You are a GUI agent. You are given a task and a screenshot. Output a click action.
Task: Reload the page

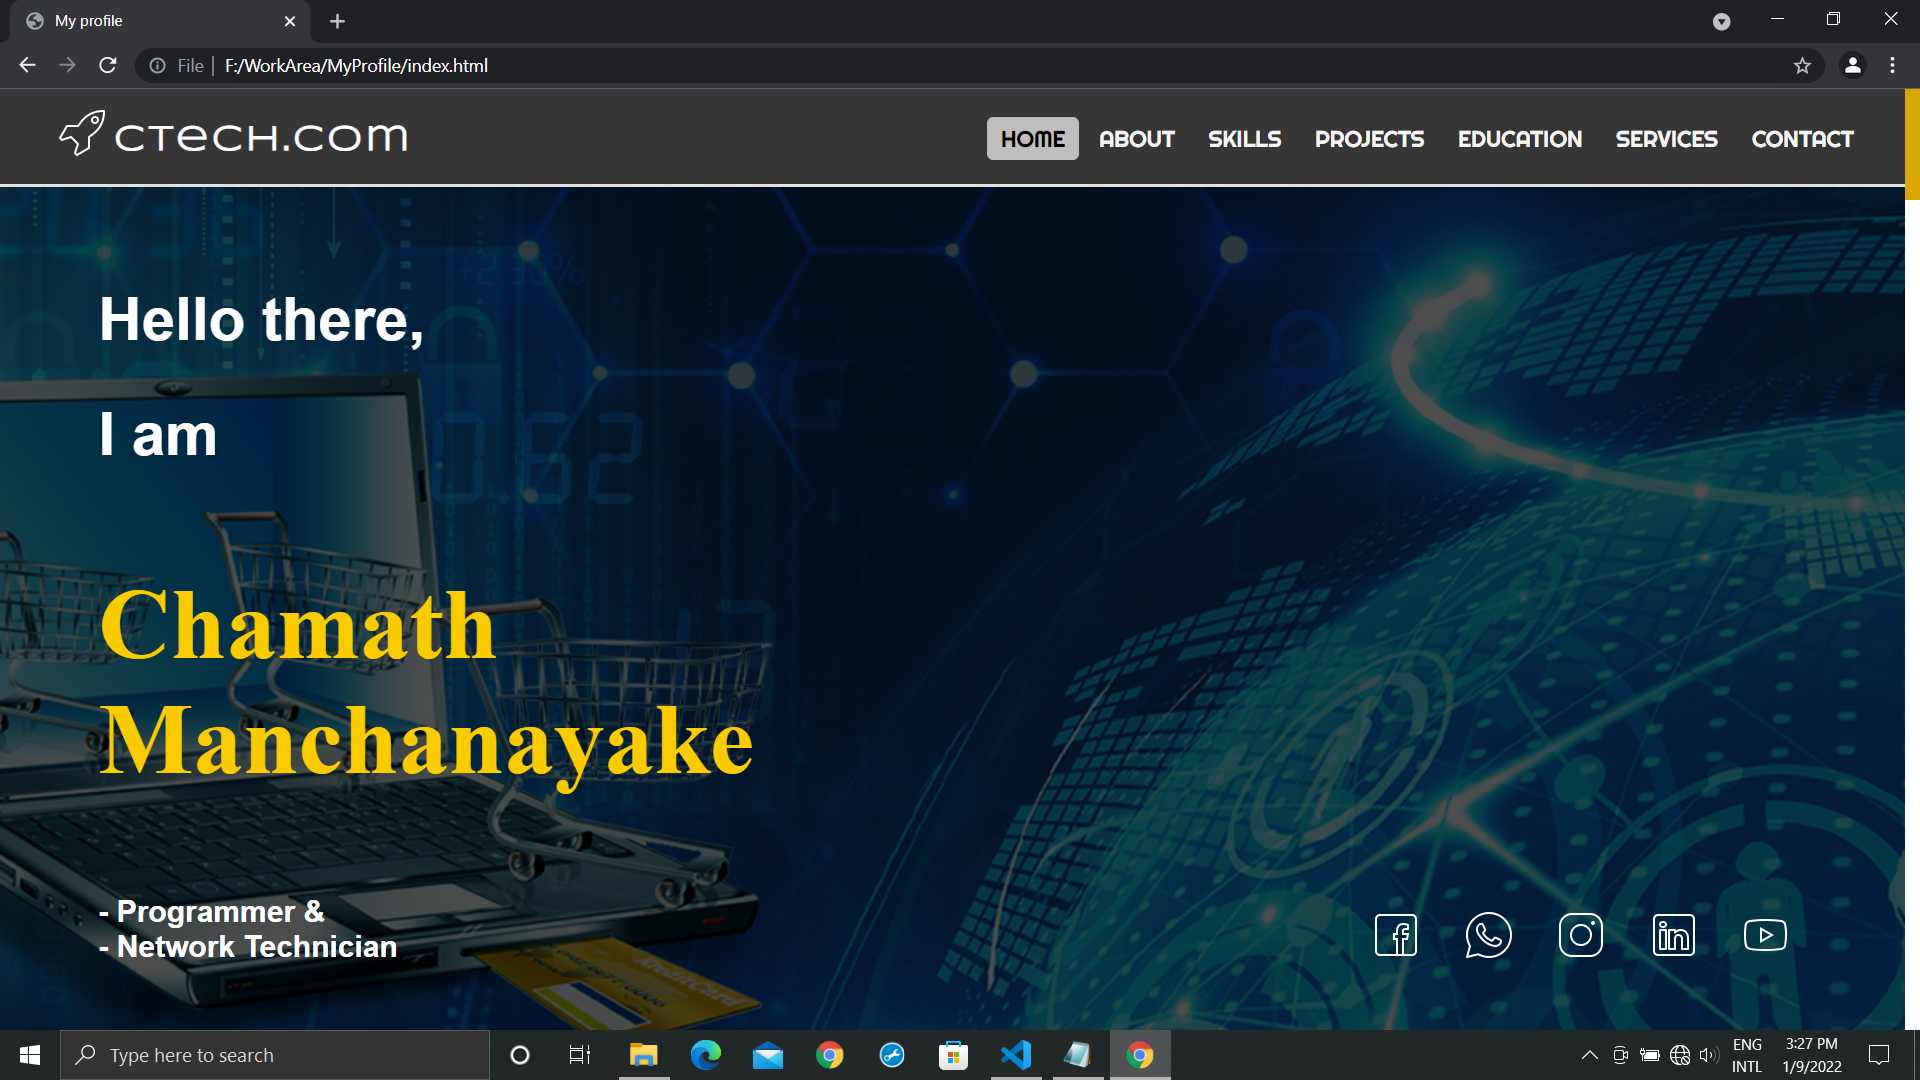point(108,66)
